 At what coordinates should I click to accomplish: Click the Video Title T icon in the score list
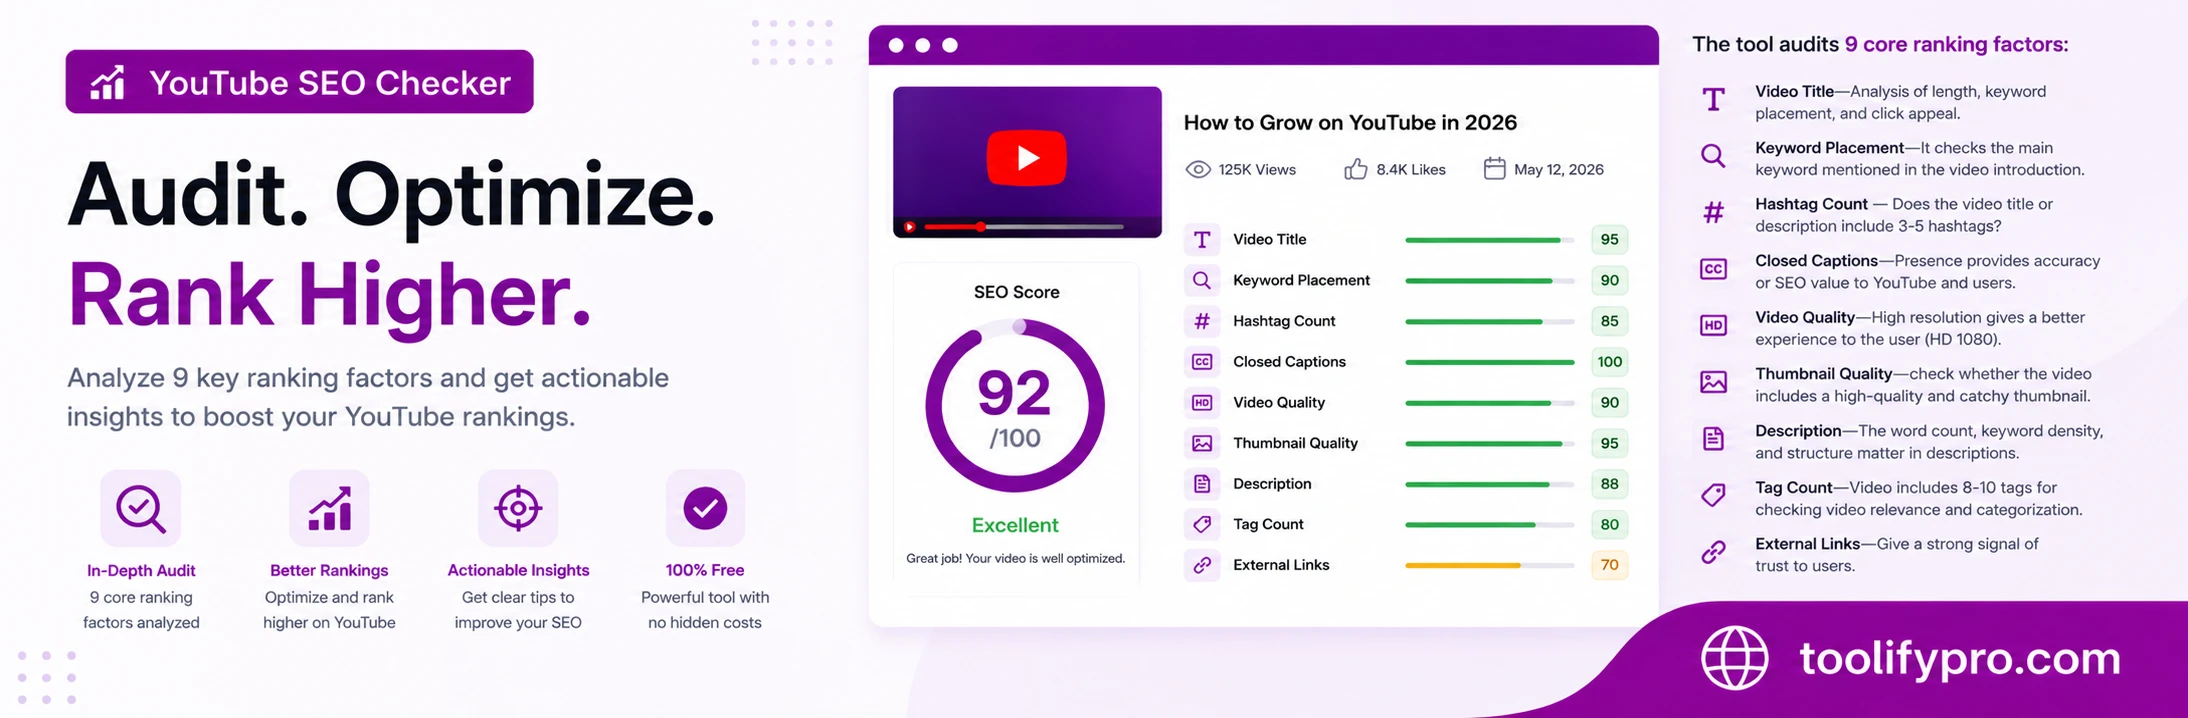[x=1202, y=239]
